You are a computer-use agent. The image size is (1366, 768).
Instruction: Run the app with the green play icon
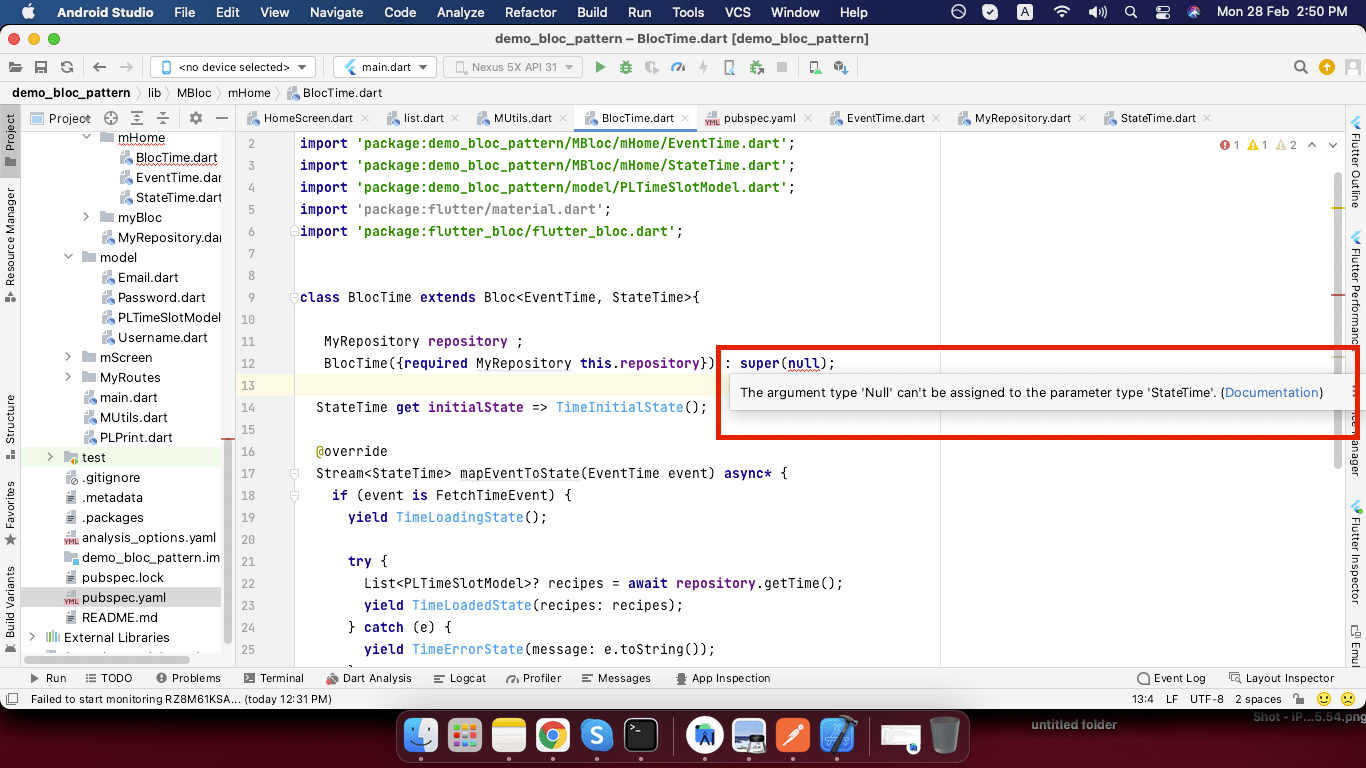point(600,67)
